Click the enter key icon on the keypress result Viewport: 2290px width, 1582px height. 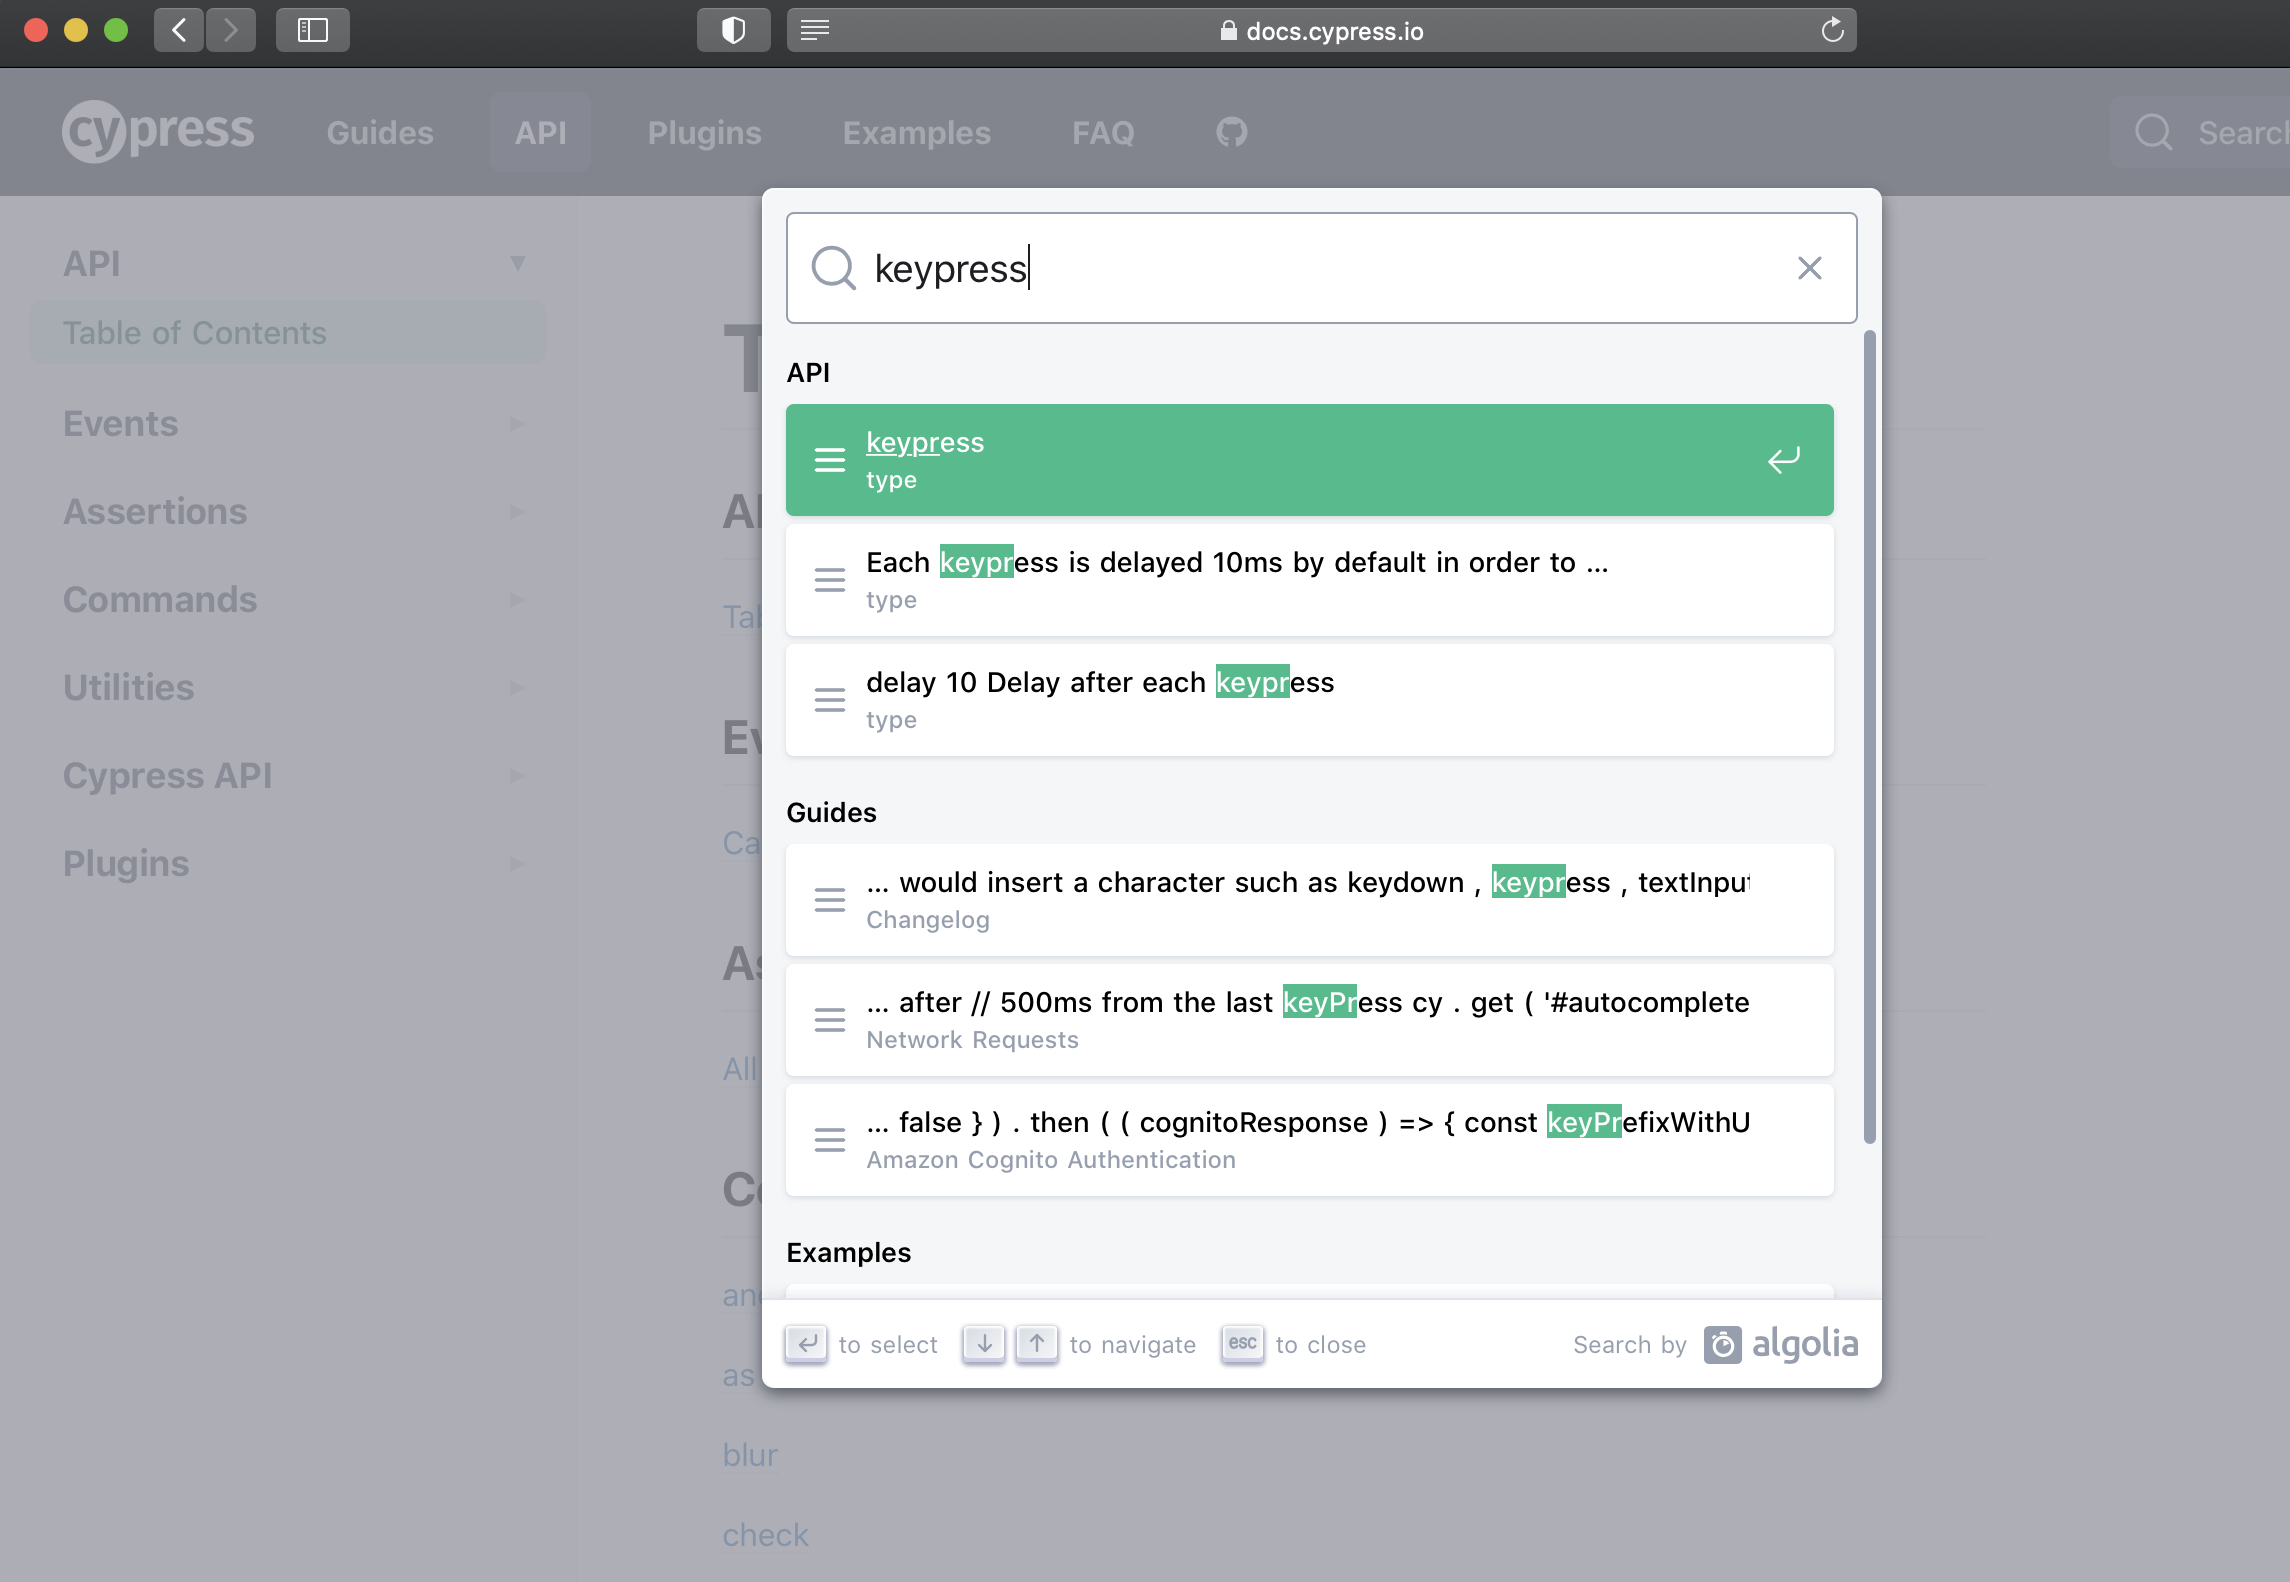click(1783, 459)
